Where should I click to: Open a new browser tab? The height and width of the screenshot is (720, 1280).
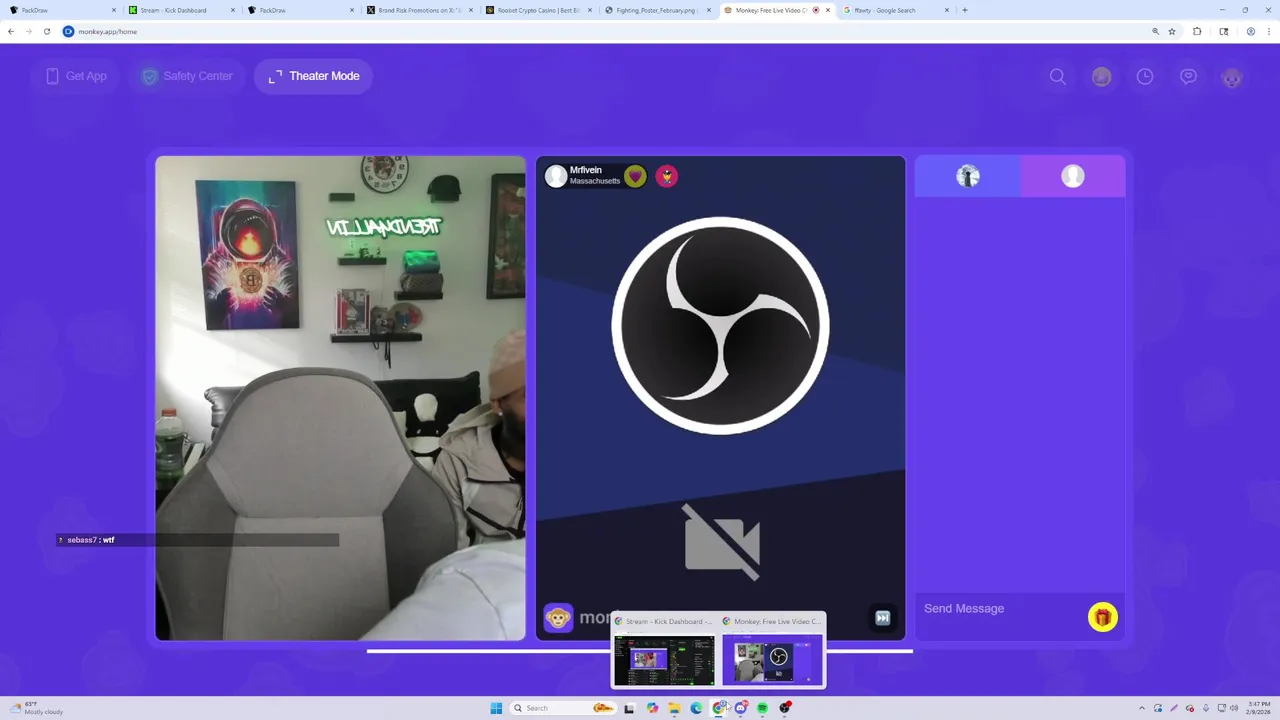(965, 10)
